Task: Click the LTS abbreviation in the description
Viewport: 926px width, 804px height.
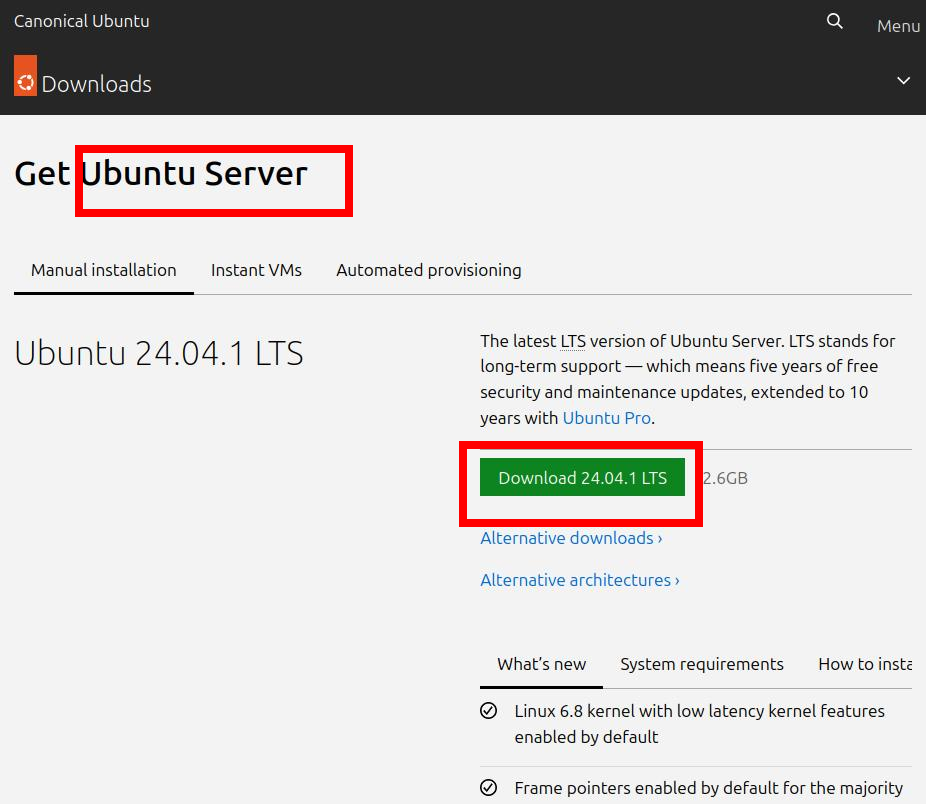Action: 573,341
